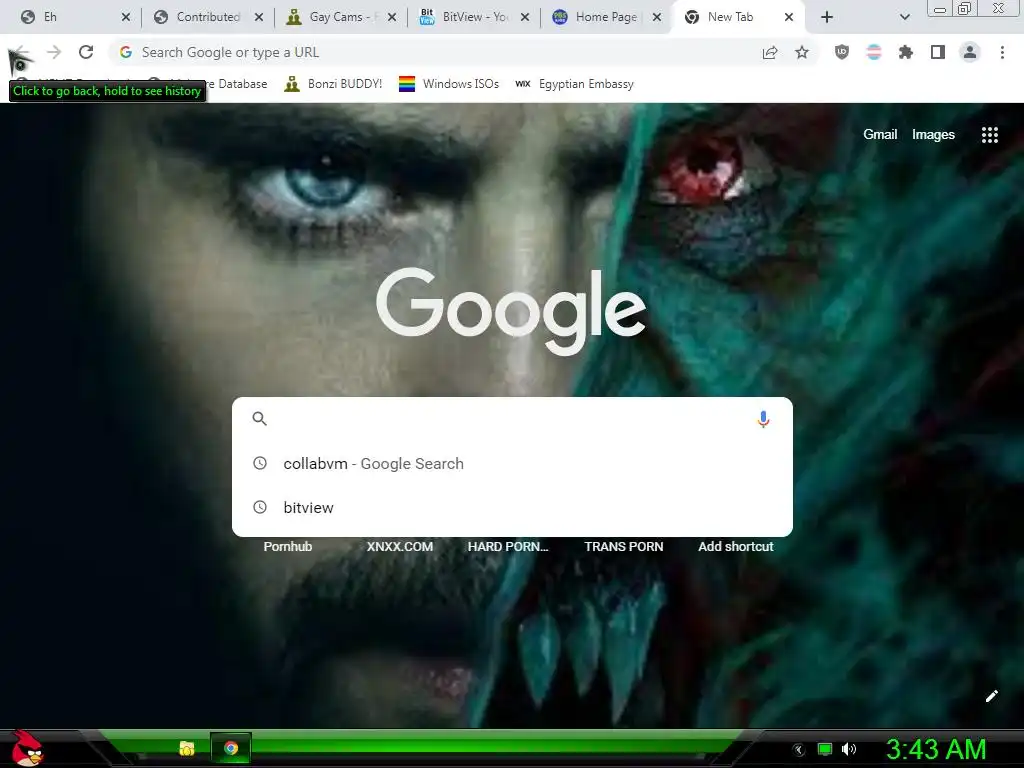
Task: Open Gmail link
Action: click(880, 135)
